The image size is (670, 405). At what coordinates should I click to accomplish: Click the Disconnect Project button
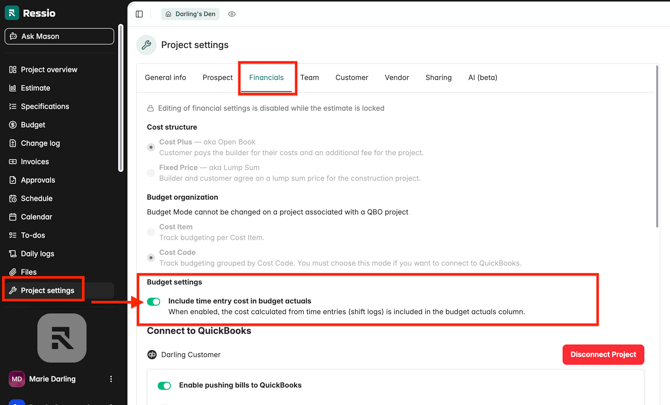603,355
